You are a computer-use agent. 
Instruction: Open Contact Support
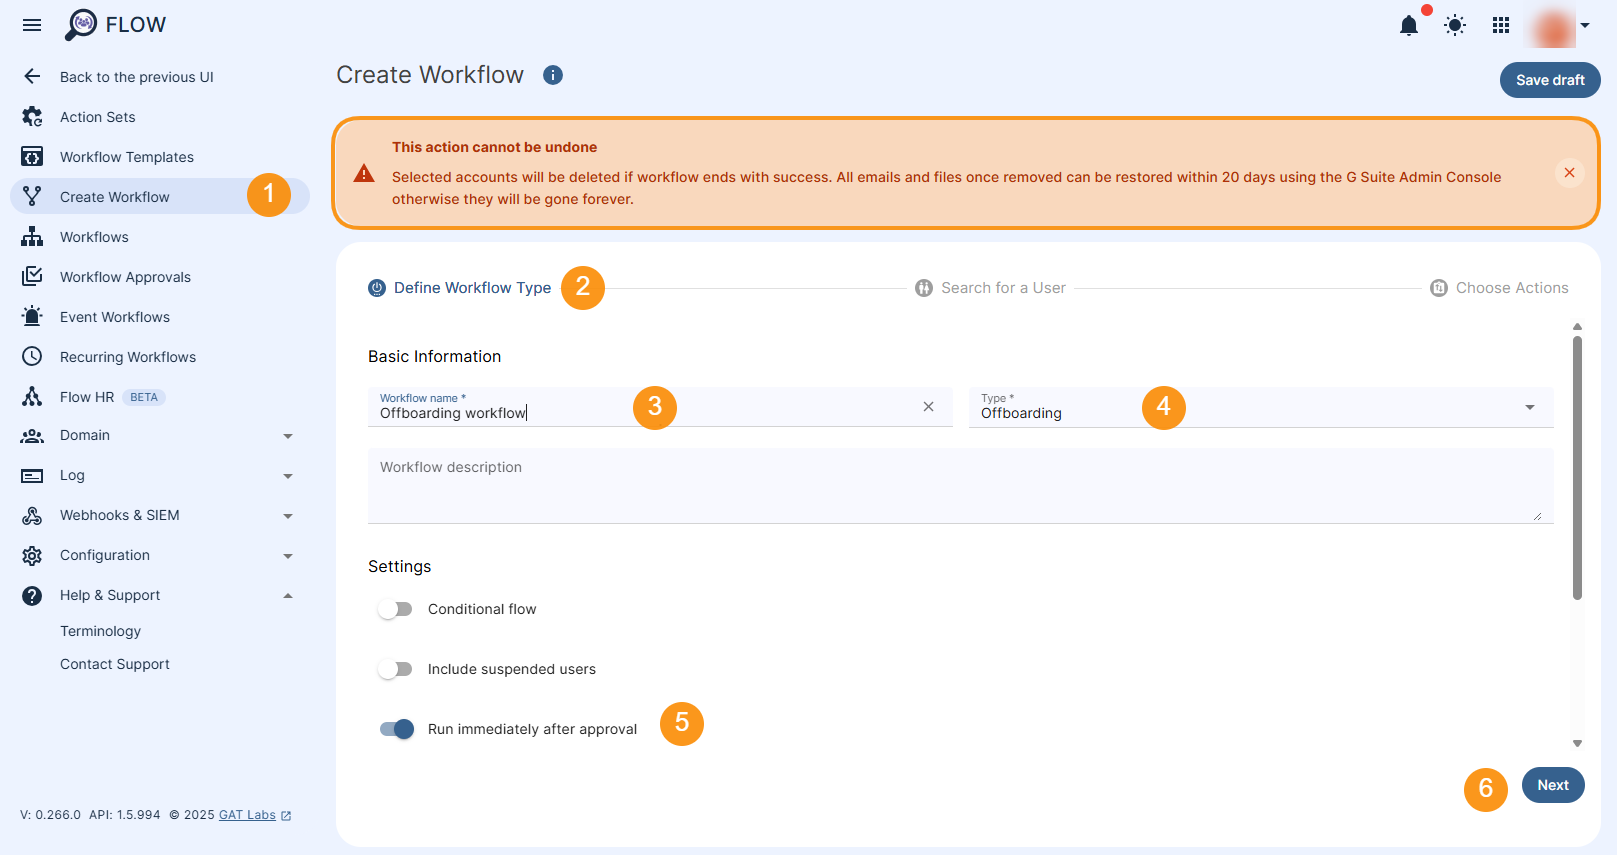(x=115, y=664)
